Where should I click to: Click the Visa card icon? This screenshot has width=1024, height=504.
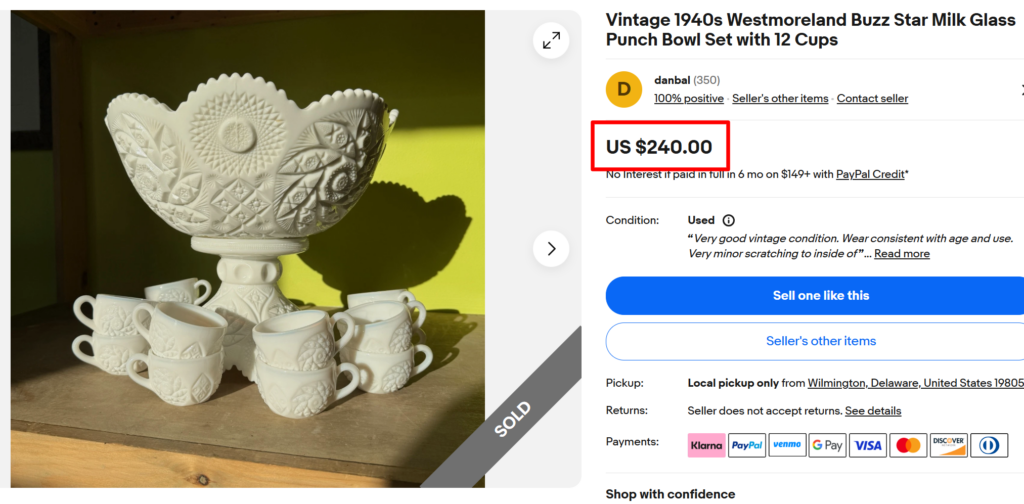click(868, 445)
